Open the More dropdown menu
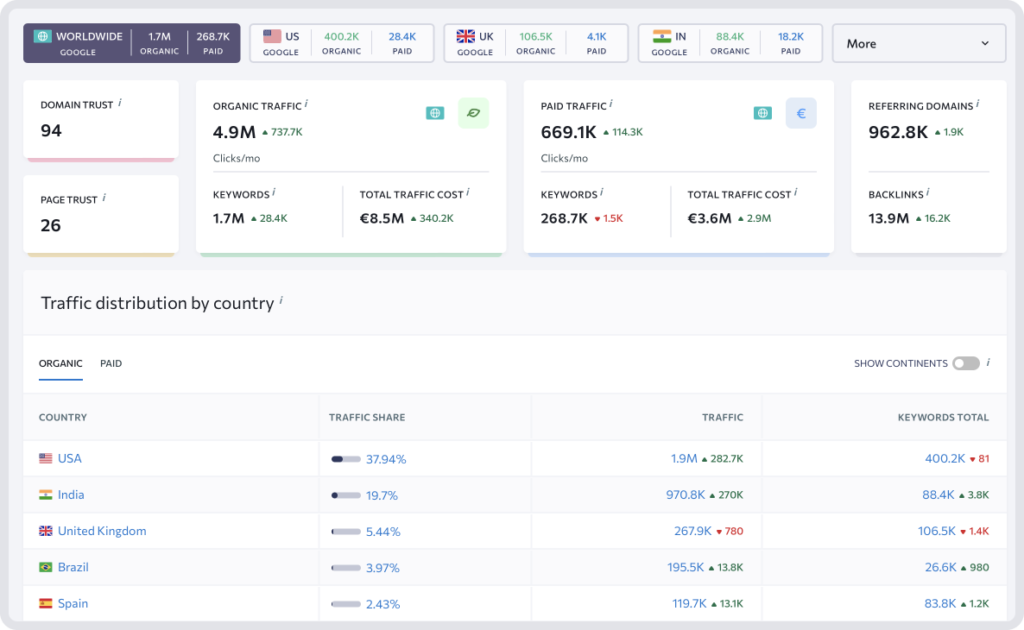The width and height of the screenshot is (1024, 630). 918,42
